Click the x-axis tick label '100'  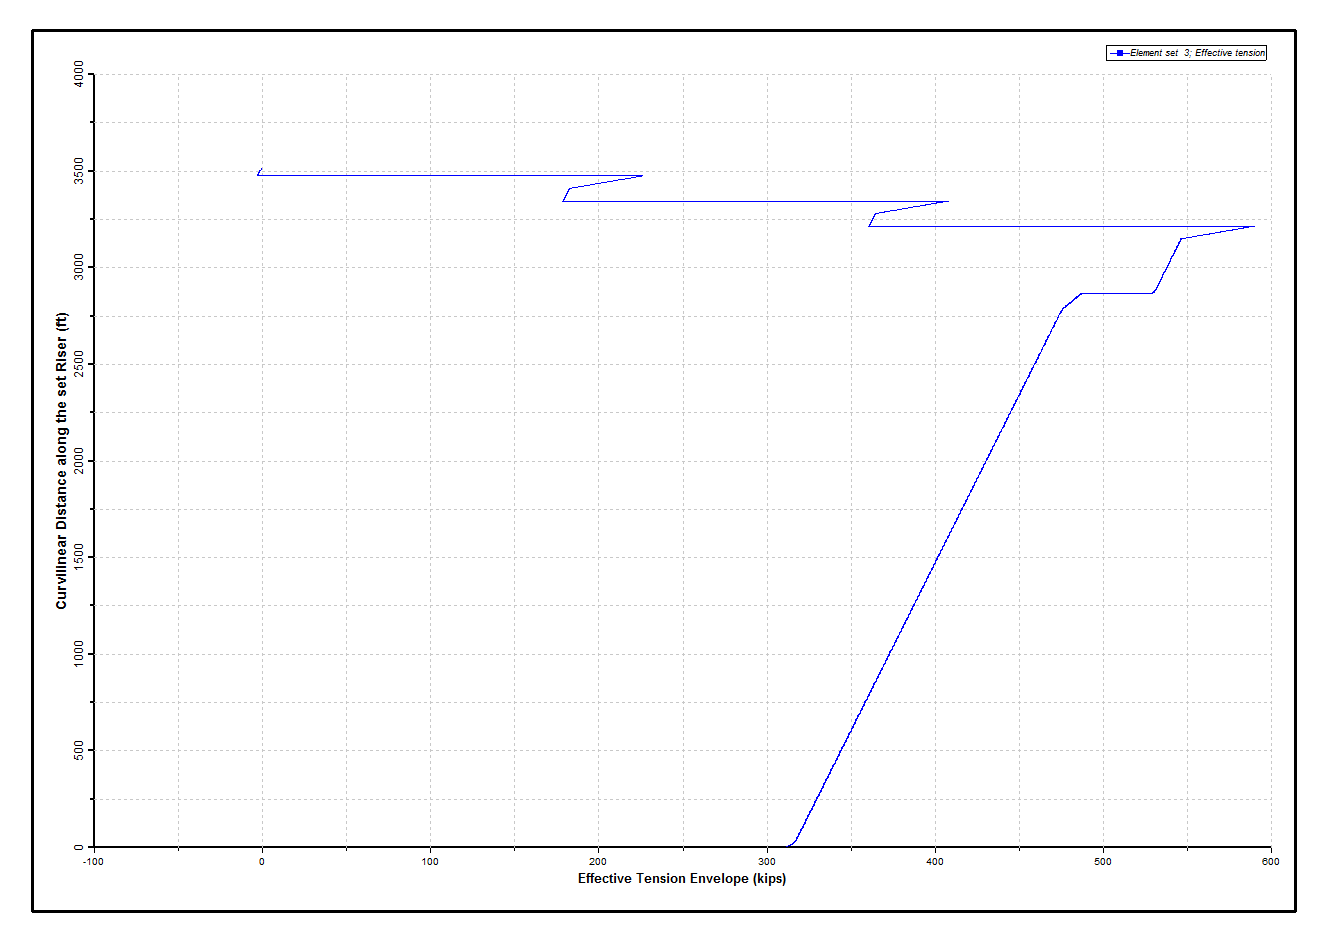[x=430, y=862]
